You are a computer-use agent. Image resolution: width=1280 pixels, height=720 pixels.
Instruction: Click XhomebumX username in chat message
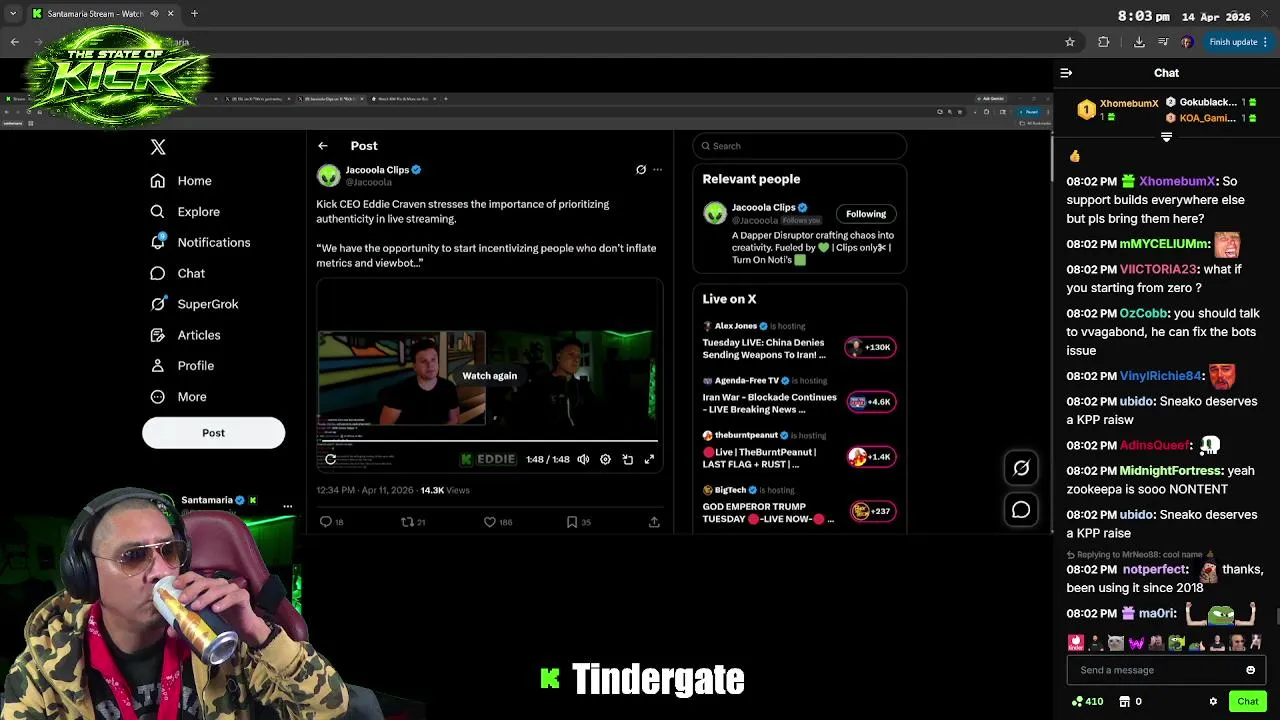point(1176,181)
